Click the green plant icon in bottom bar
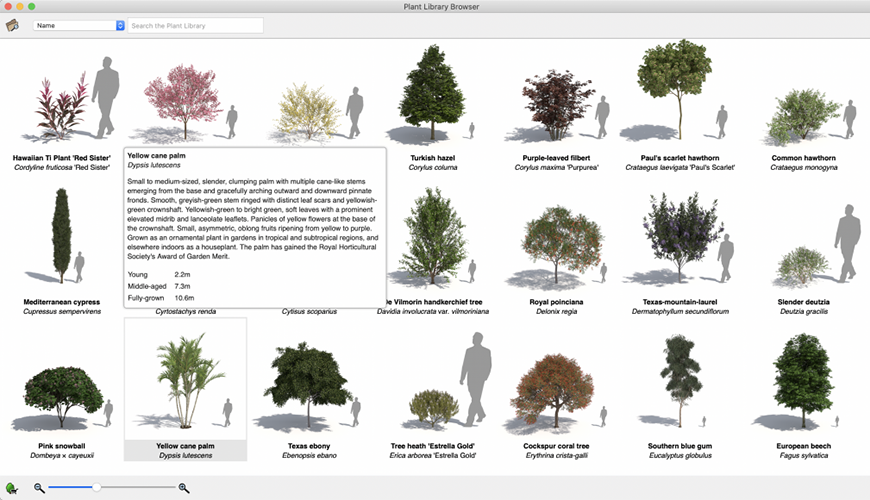870x500 pixels. coord(12,488)
